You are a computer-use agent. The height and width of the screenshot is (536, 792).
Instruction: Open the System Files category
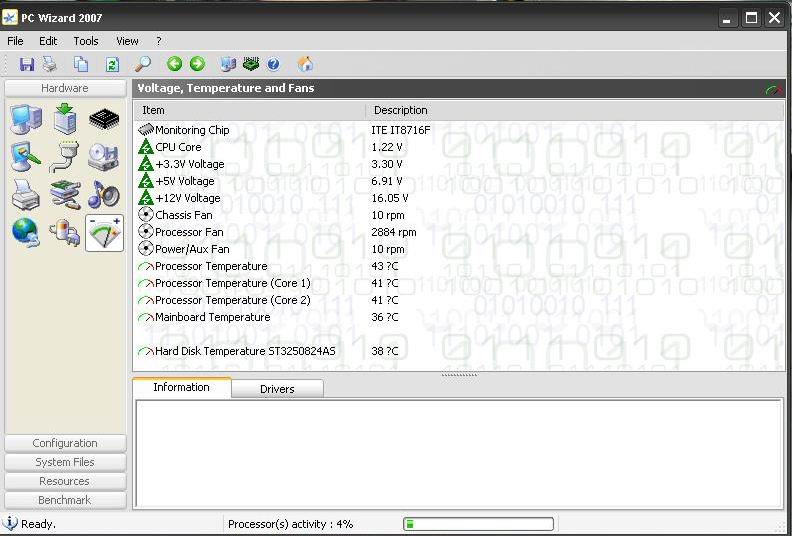pos(65,462)
